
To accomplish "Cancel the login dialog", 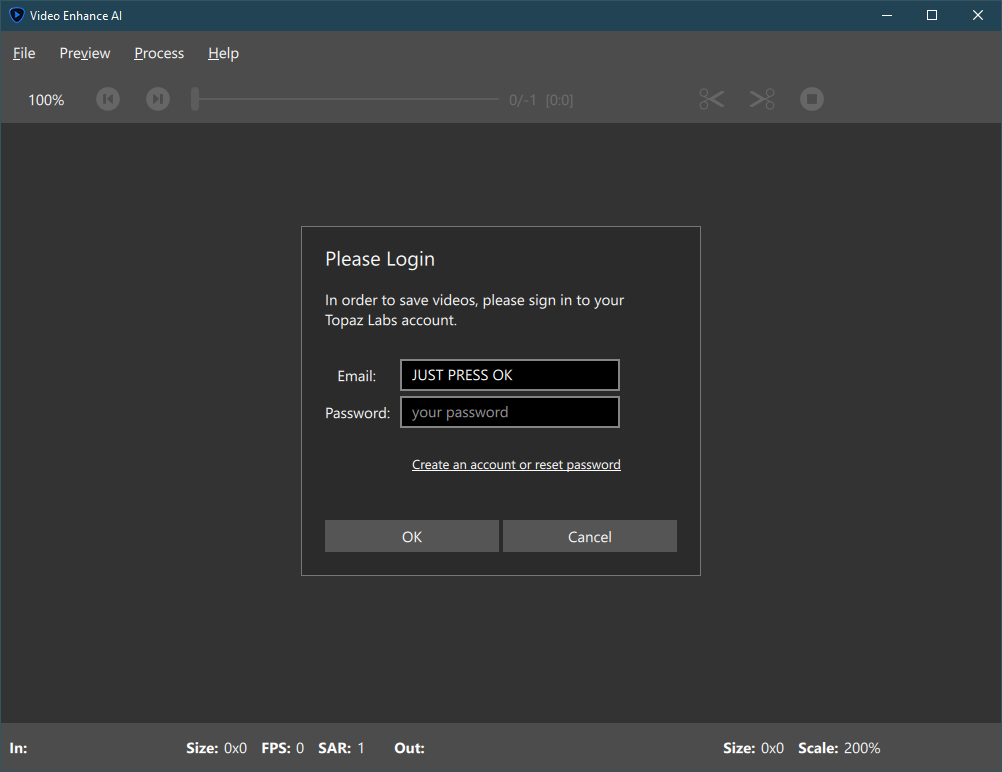I will [589, 537].
